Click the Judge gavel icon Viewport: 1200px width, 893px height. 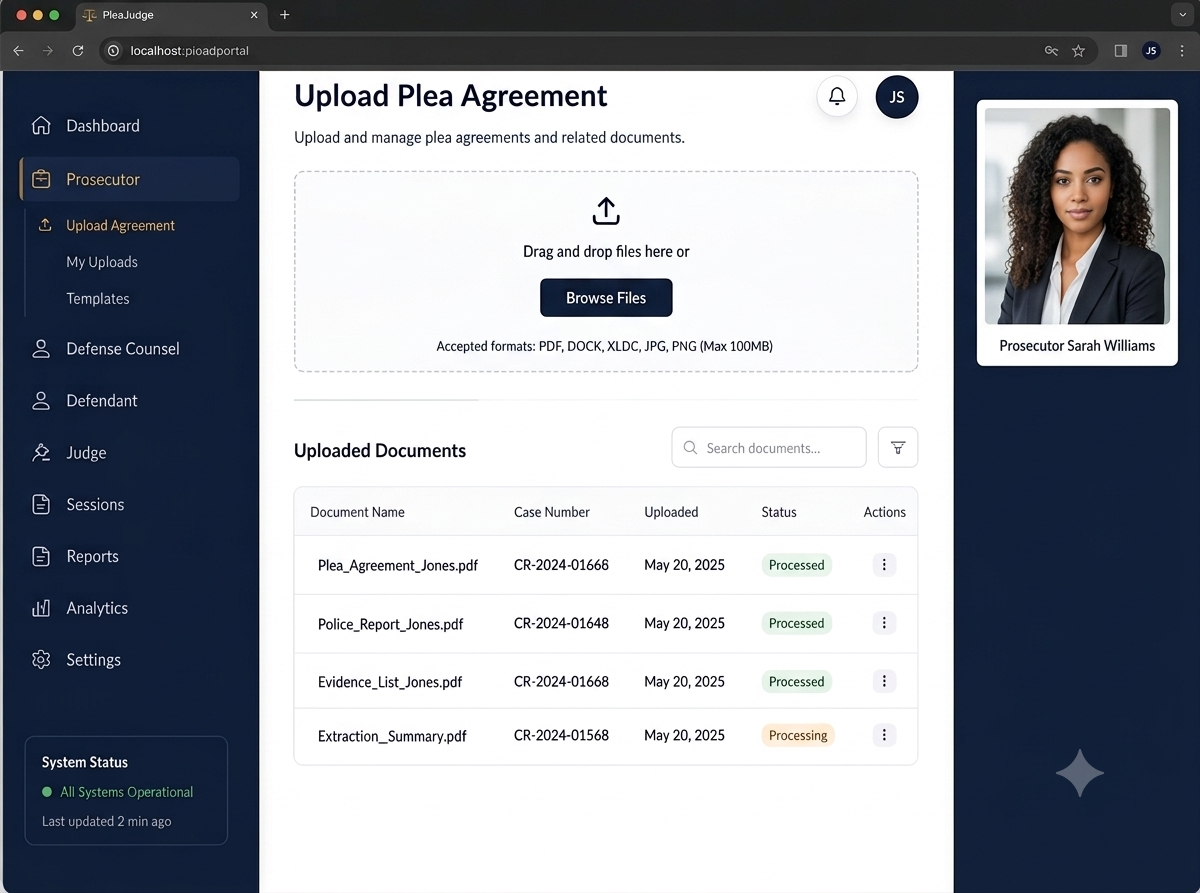(x=41, y=453)
